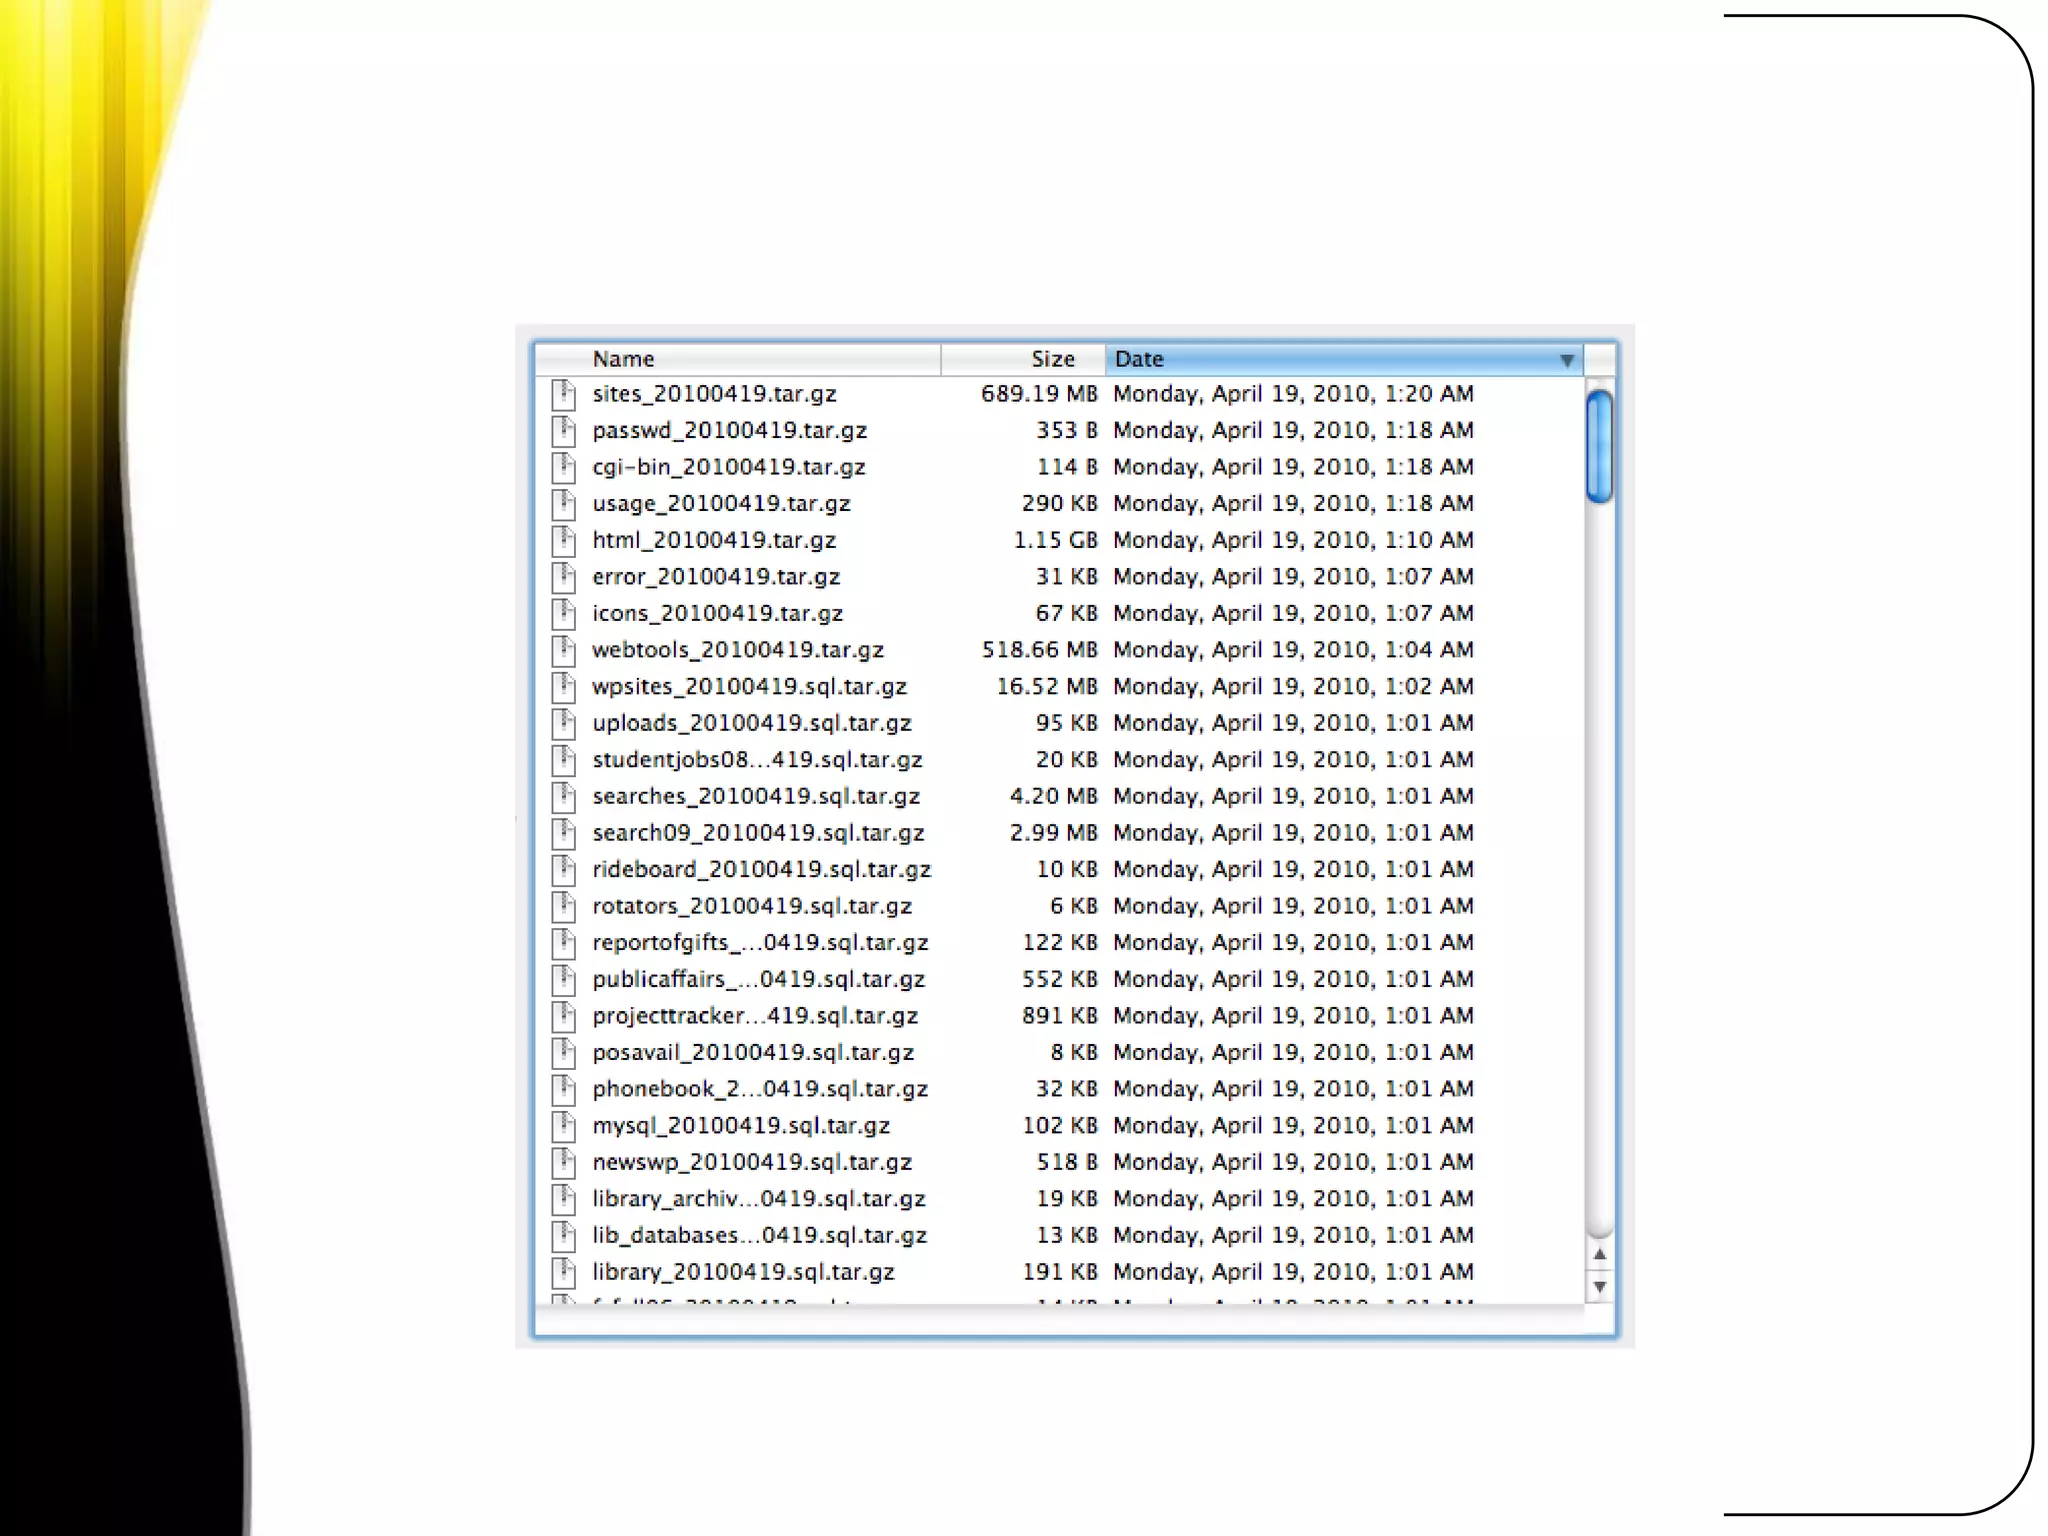
Task: Select the searches_20100419.sql.tar.gz entry
Action: [x=755, y=797]
